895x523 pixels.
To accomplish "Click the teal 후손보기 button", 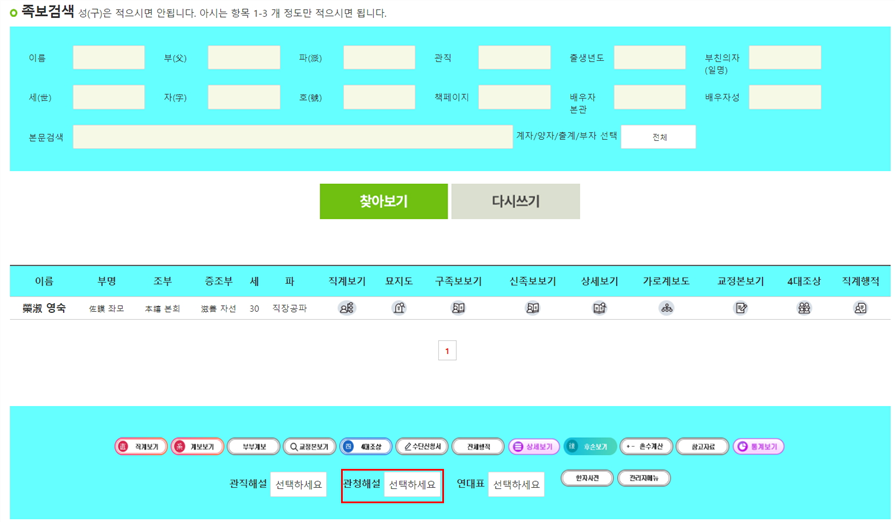I will (x=590, y=446).
